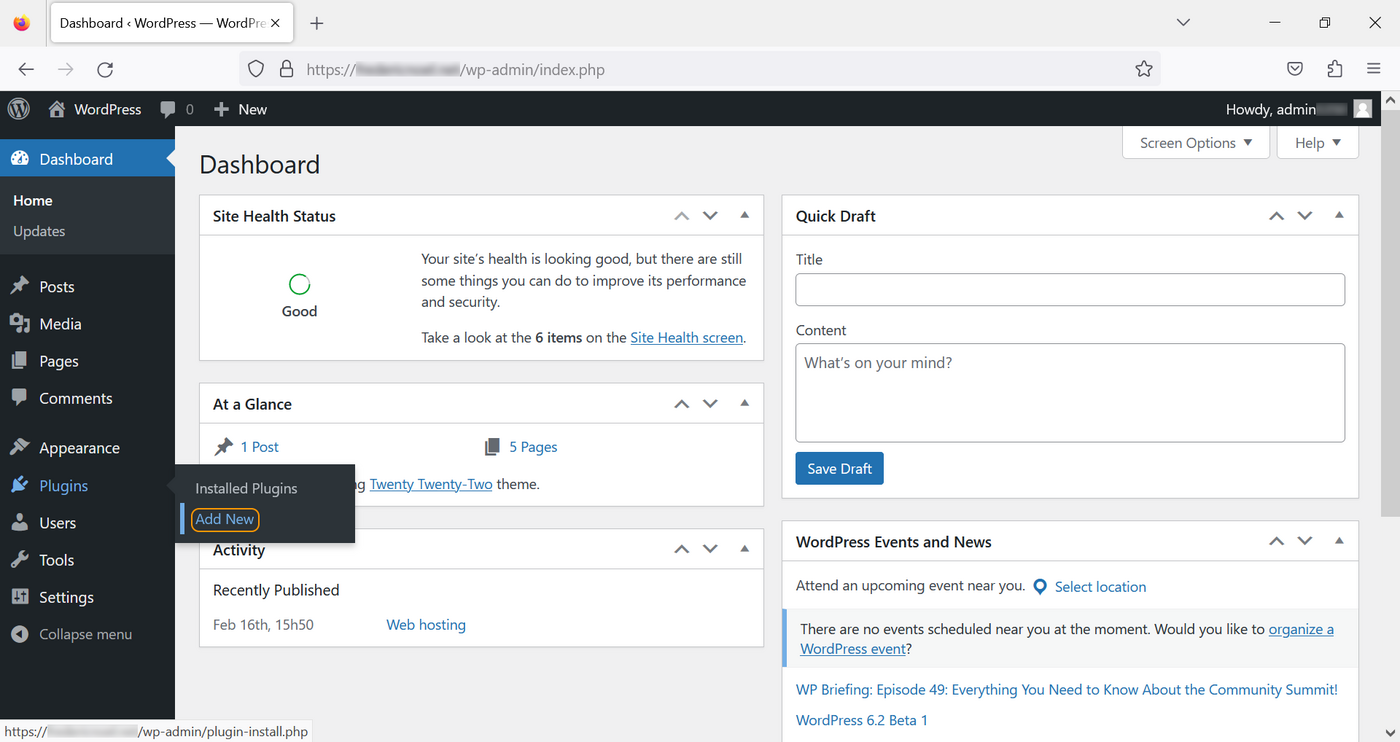
Task: Click the Save Draft button
Action: pos(839,468)
